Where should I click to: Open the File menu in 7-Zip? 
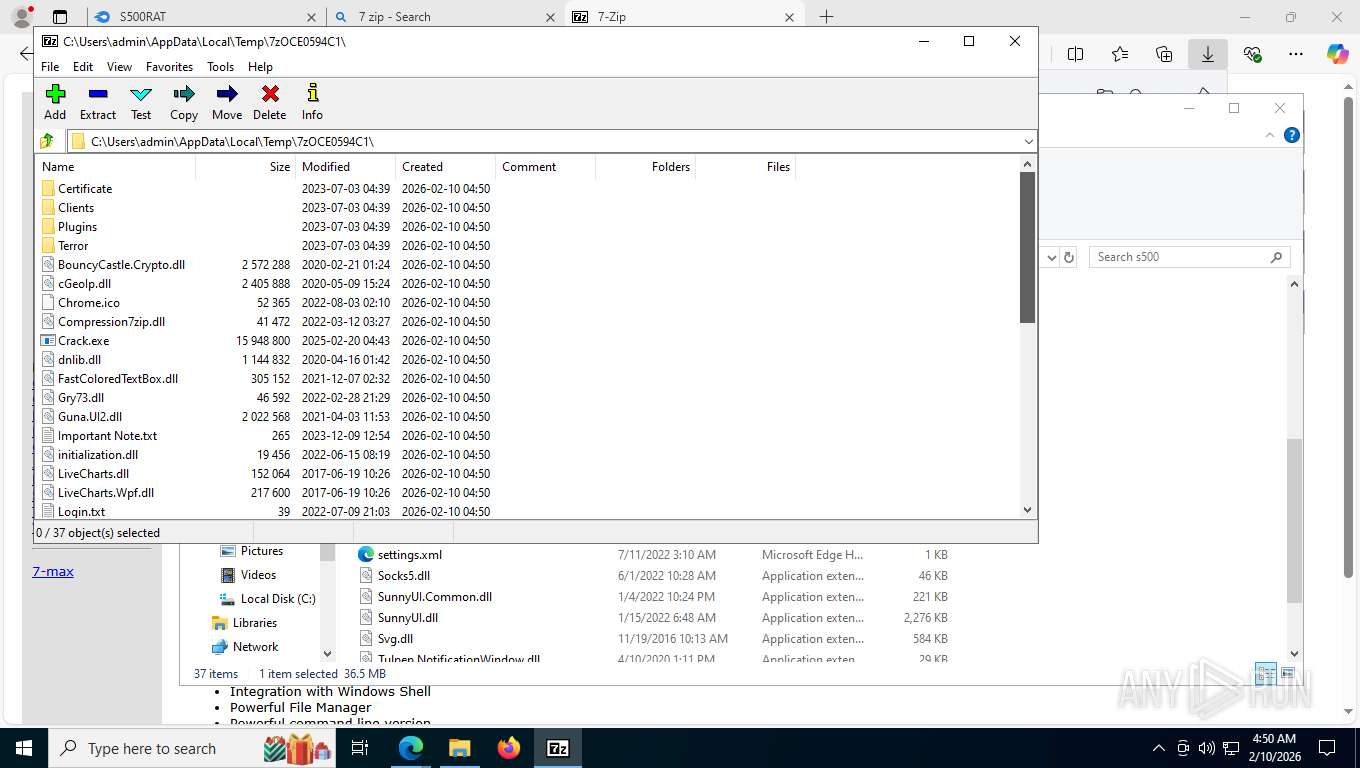coord(50,67)
